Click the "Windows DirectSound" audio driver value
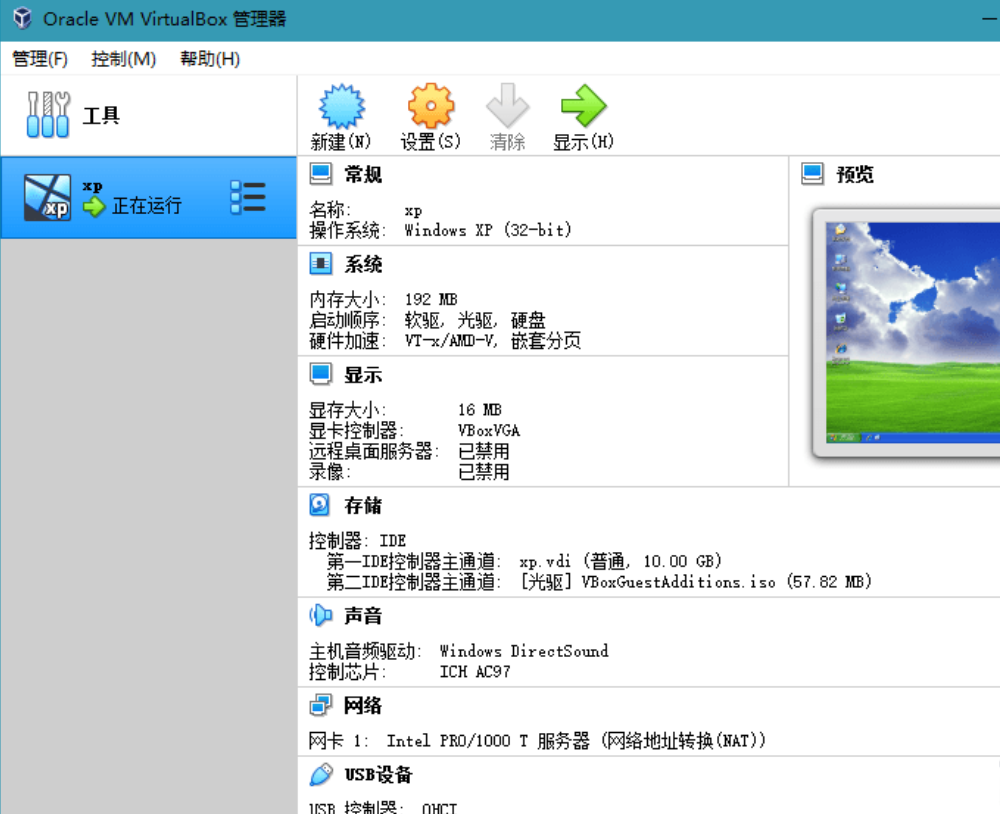 pyautogui.click(x=524, y=651)
